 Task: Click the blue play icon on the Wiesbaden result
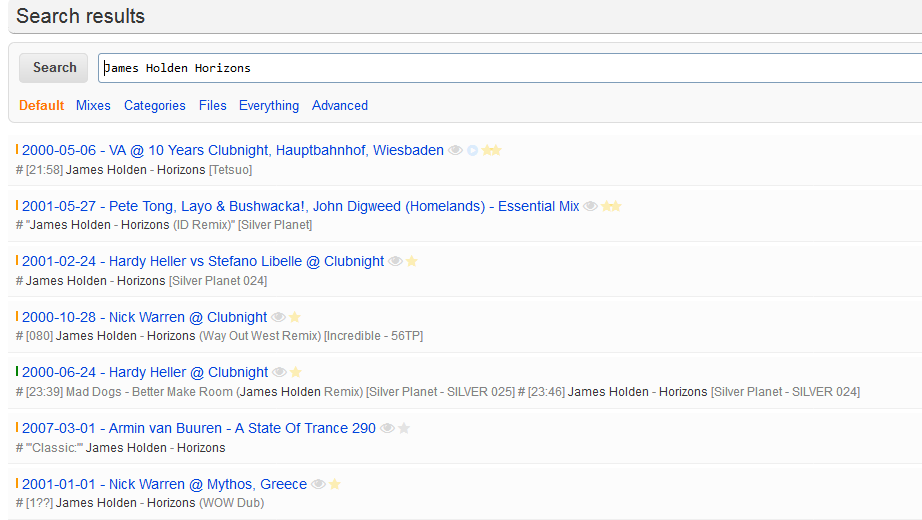472,150
